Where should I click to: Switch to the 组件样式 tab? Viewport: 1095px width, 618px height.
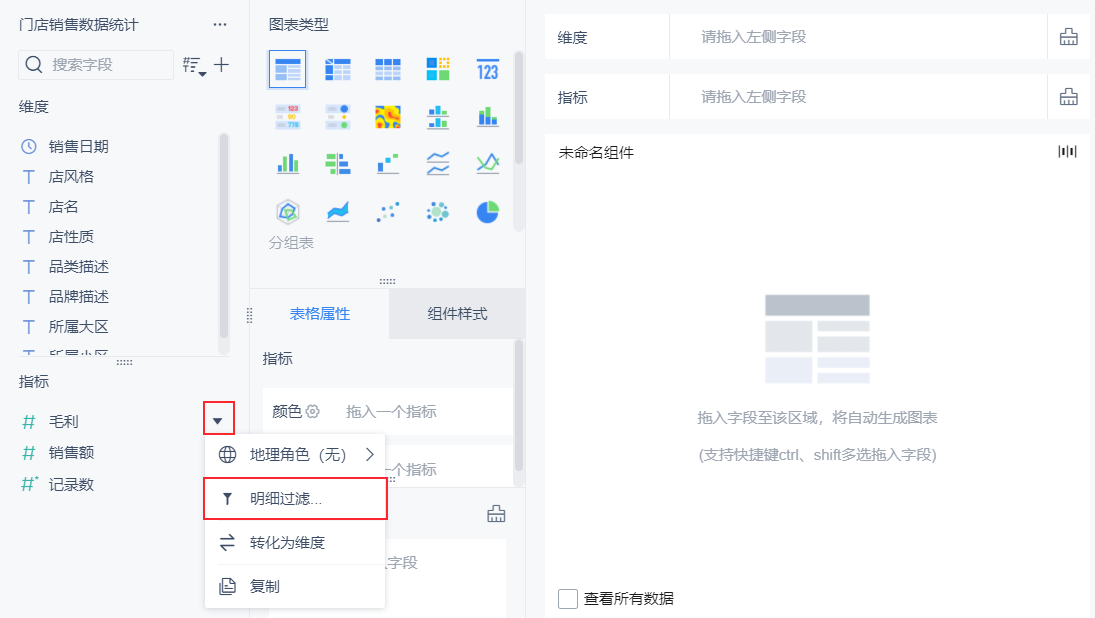pyautogui.click(x=457, y=314)
